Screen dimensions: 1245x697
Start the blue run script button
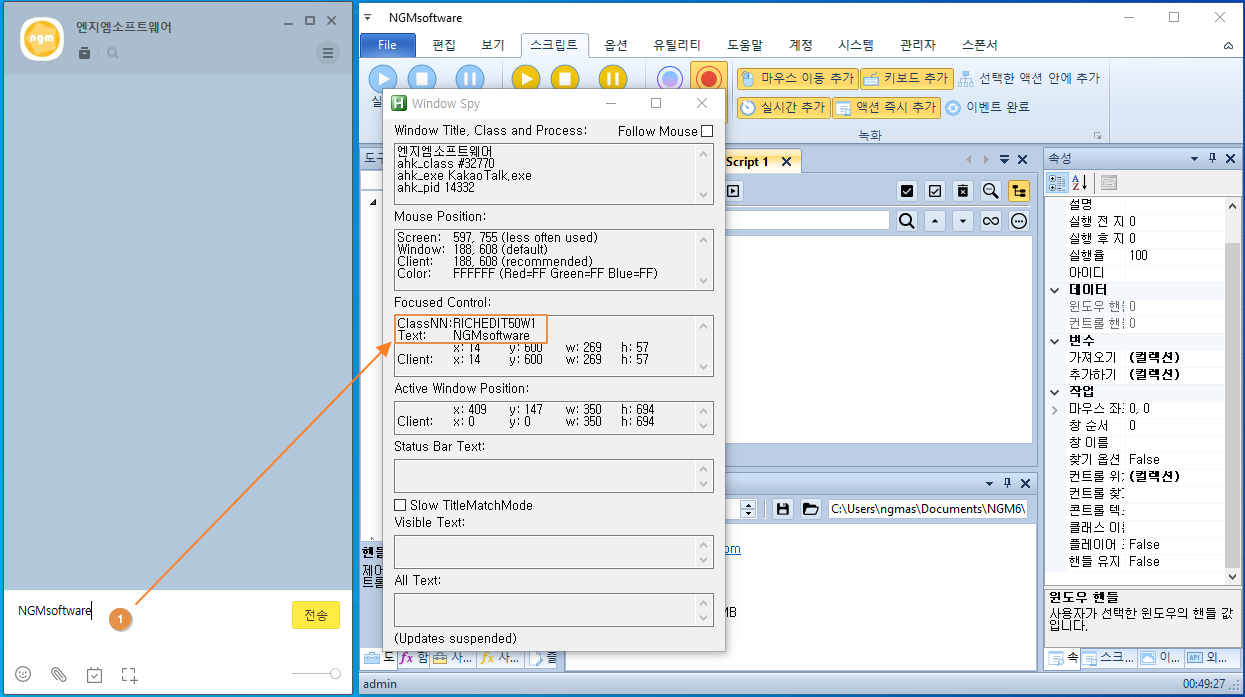[383, 79]
